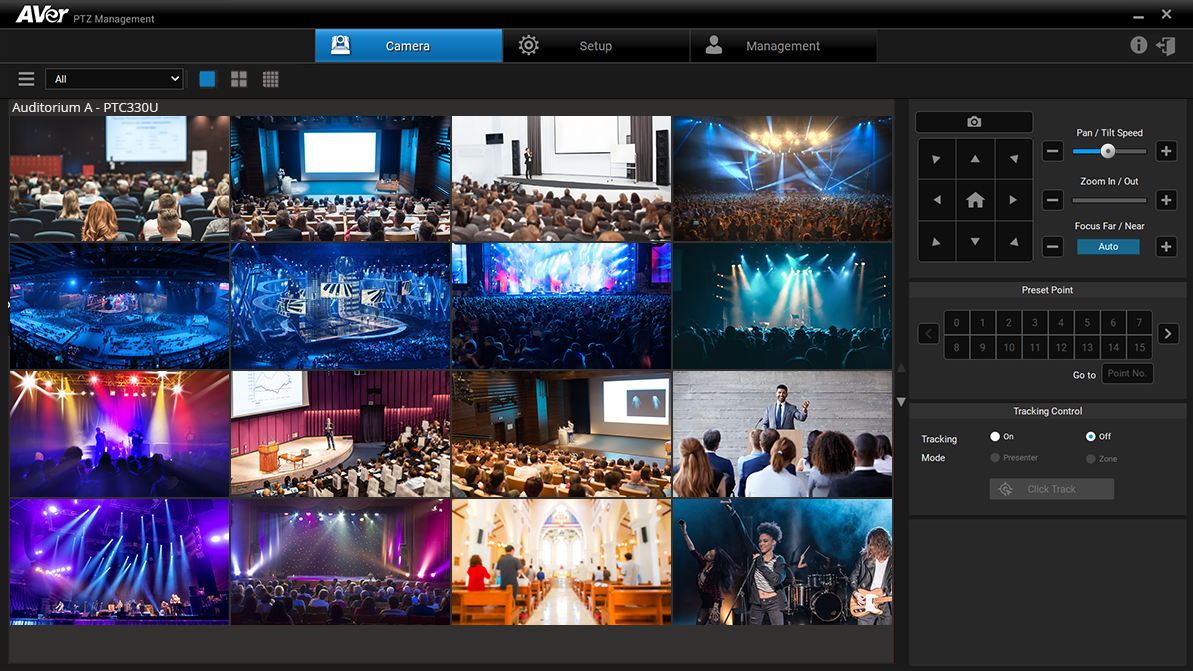The image size is (1193, 671).
Task: Focus far with minus button
Action: 1052,246
